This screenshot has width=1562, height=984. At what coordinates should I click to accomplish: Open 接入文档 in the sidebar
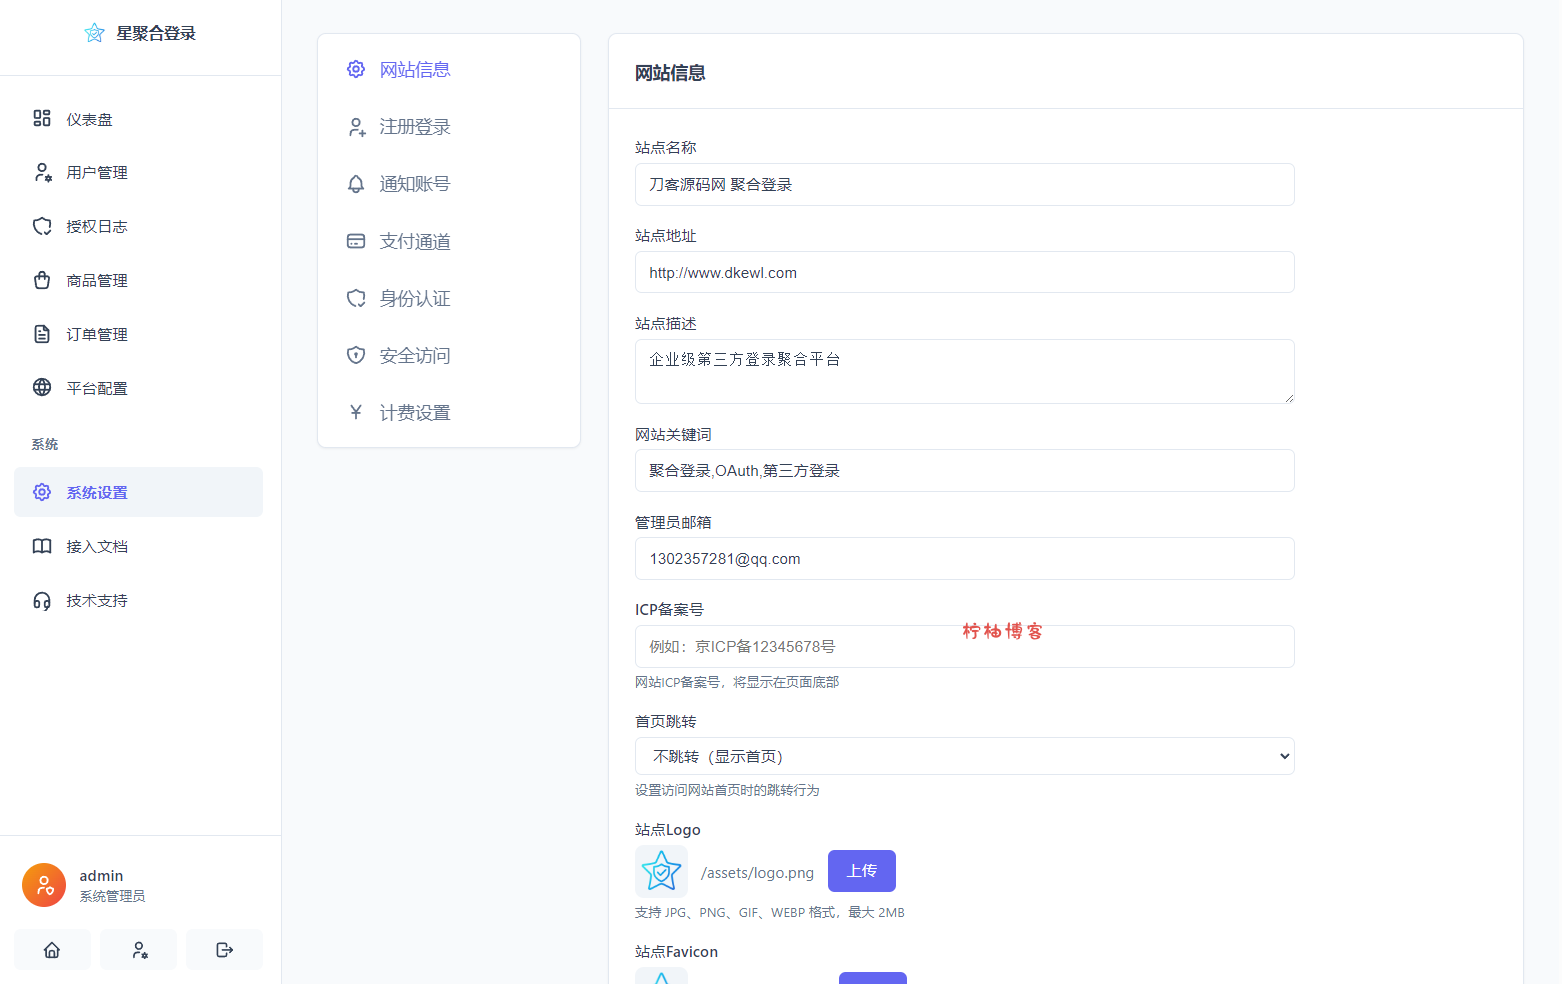(97, 547)
